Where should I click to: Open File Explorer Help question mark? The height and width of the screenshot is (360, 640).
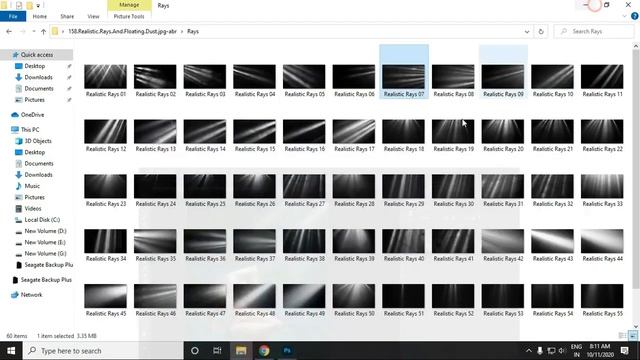coord(635,16)
